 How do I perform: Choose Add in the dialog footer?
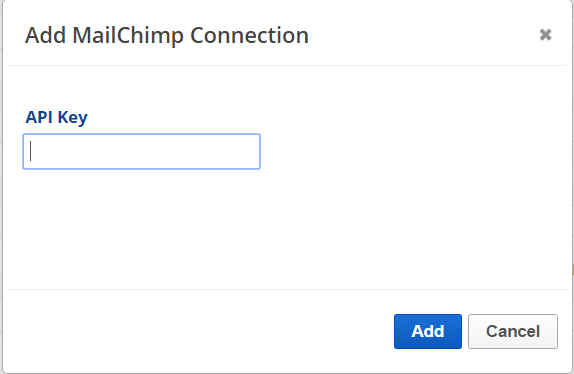[428, 331]
